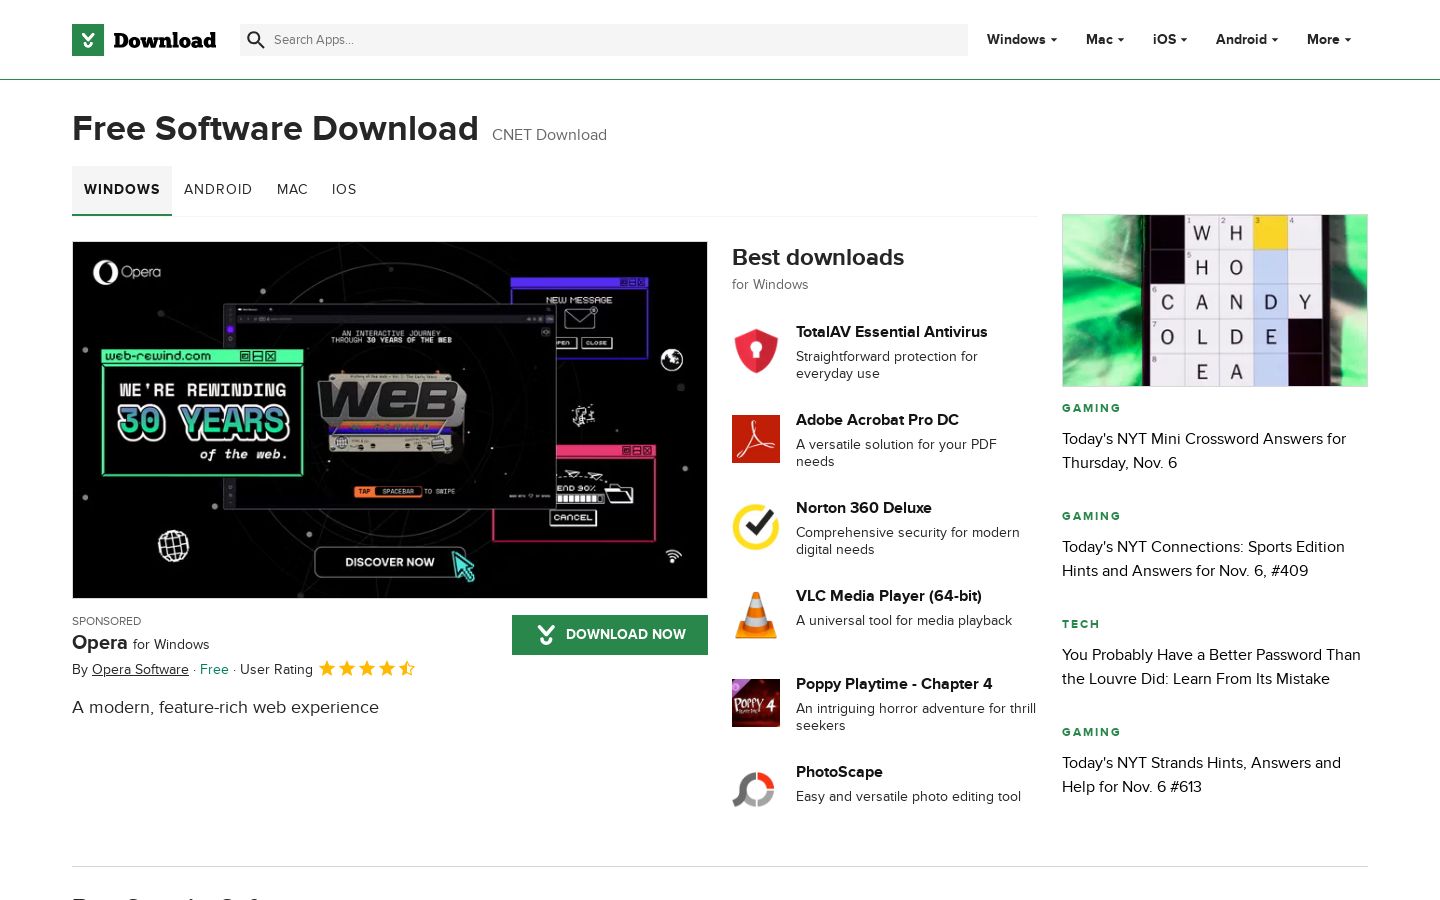Click the Download wordmark in header

click(x=165, y=40)
